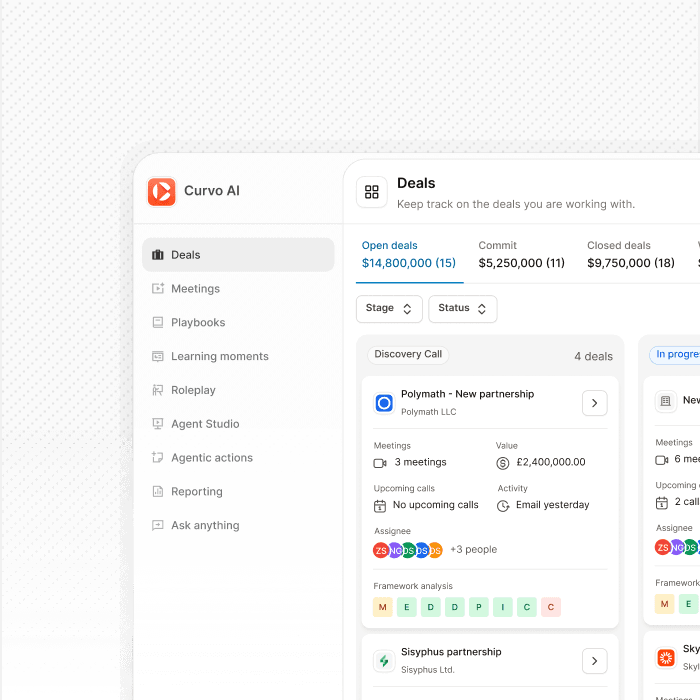Click the green E framework badge in Polymath card
Screen dimensions: 700x700
407,607
